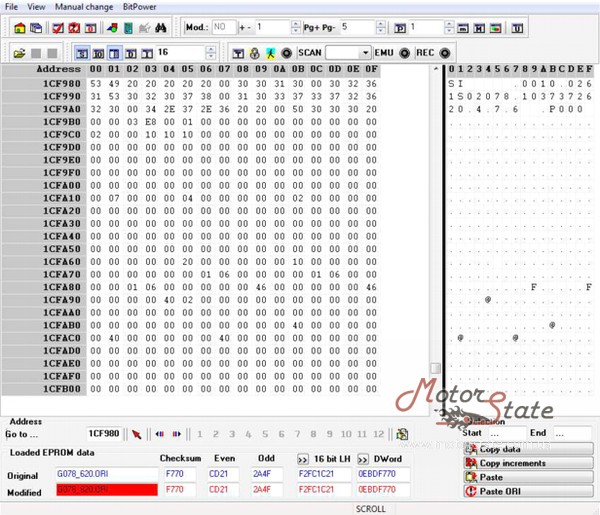Open the File menu
This screenshot has height=515, width=600.
[11, 7]
